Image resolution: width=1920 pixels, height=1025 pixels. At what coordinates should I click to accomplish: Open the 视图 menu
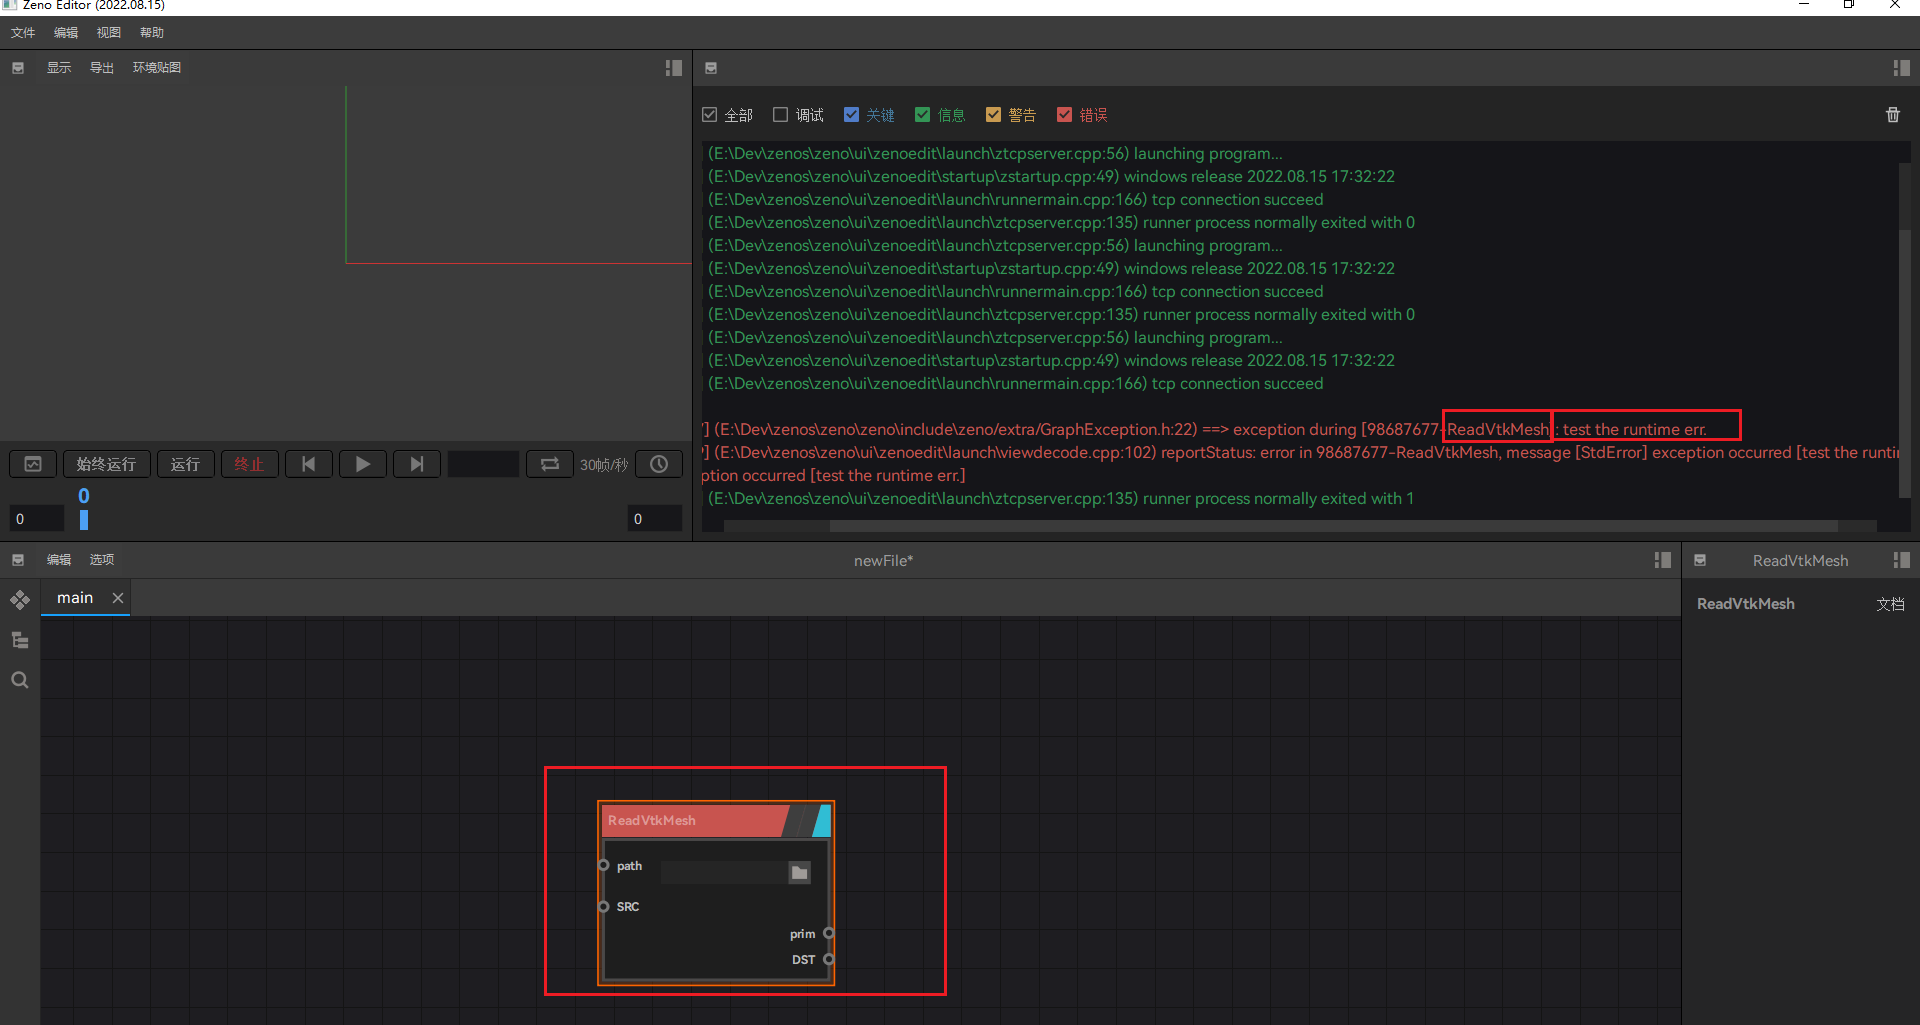(x=109, y=33)
